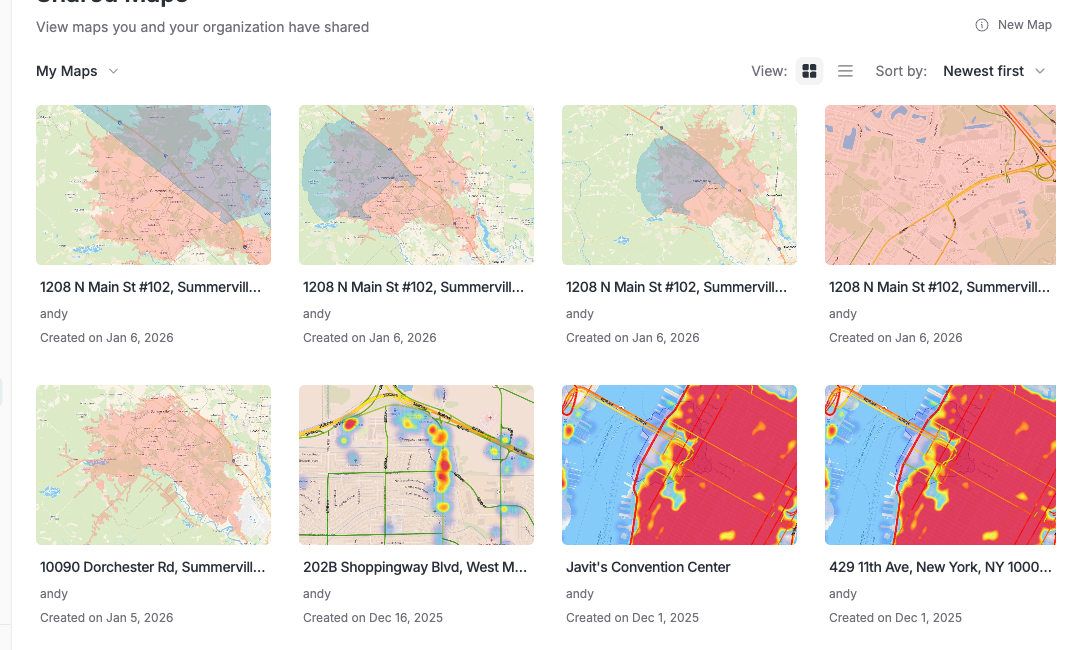Click the 202B Shoppingway Blvd title text
The height and width of the screenshot is (650, 1080).
(x=415, y=567)
